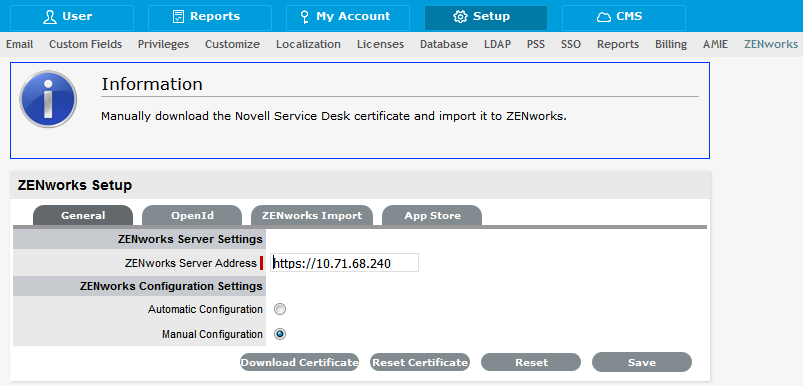Switch to the OpenId tab
Screen dimensions: 803x386
pyautogui.click(x=192, y=216)
